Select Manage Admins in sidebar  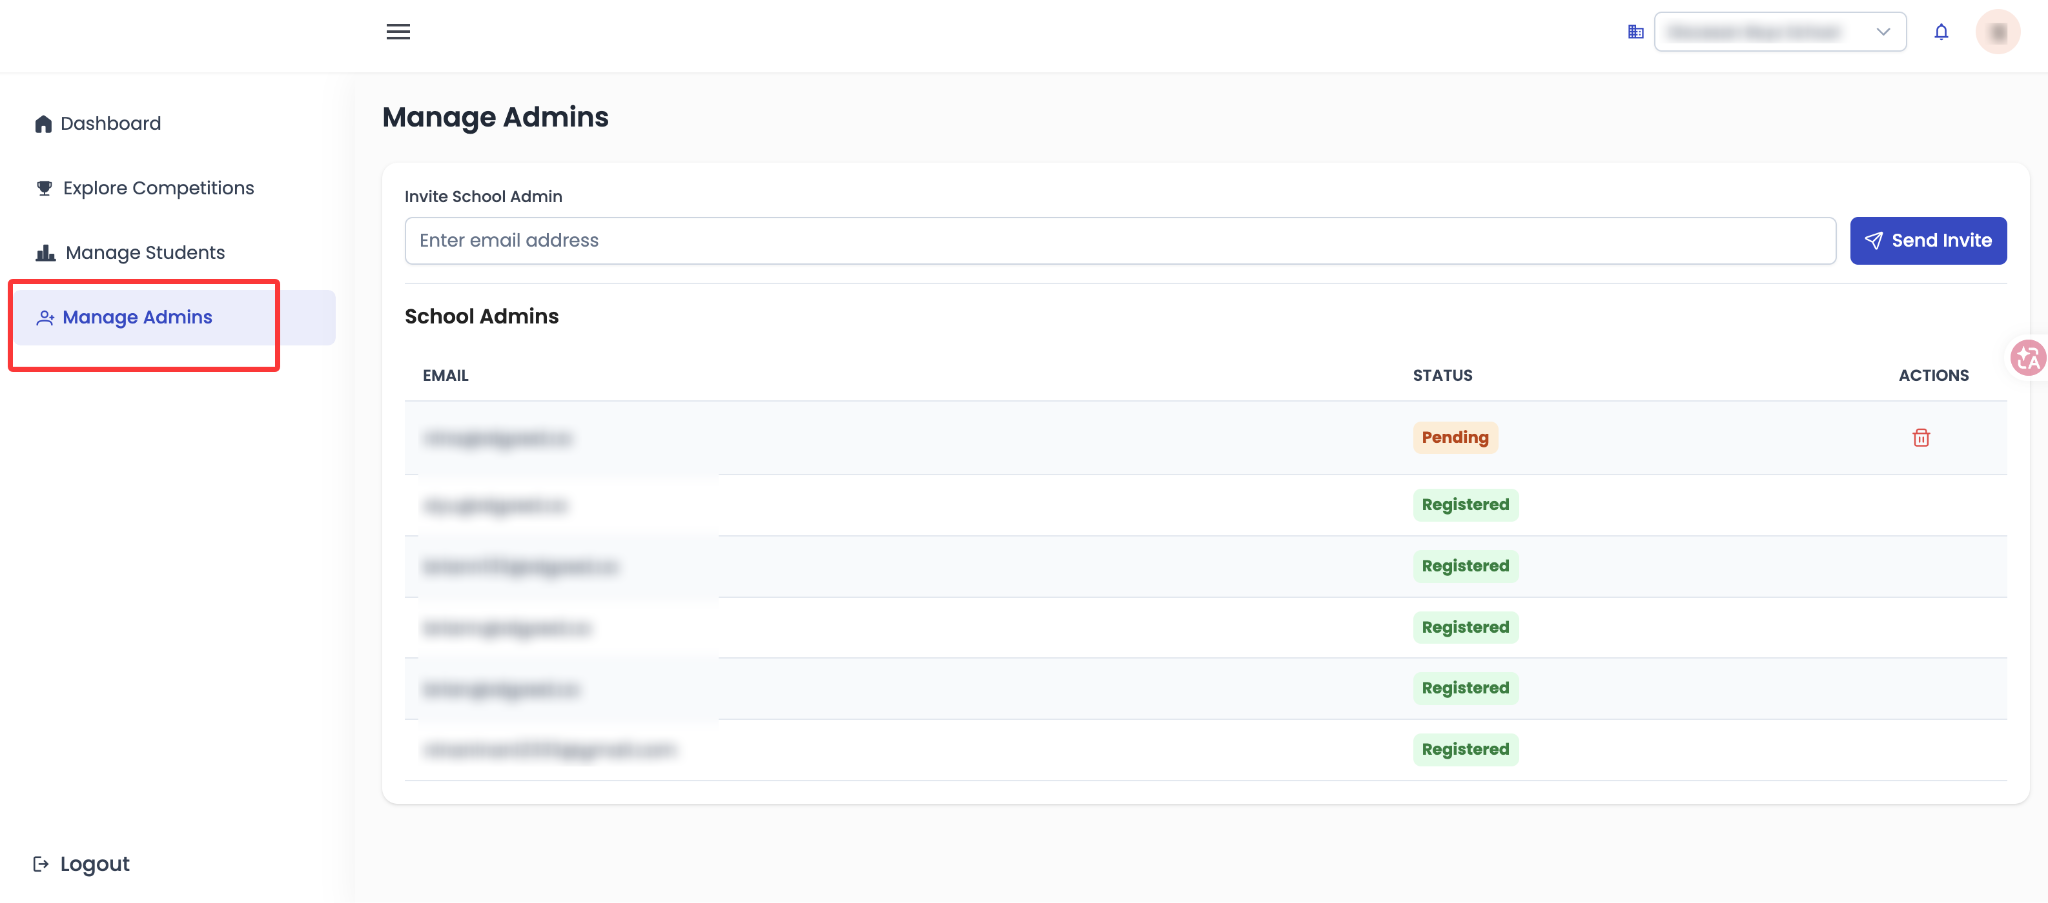click(x=175, y=318)
